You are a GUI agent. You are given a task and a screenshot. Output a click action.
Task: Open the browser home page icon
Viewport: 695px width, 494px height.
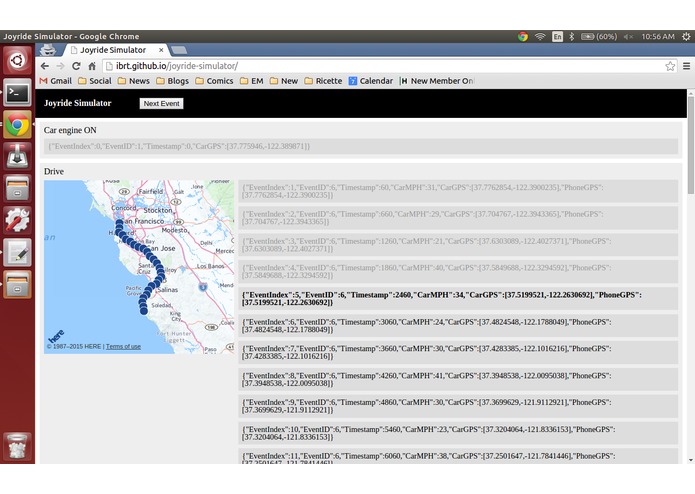pos(92,66)
